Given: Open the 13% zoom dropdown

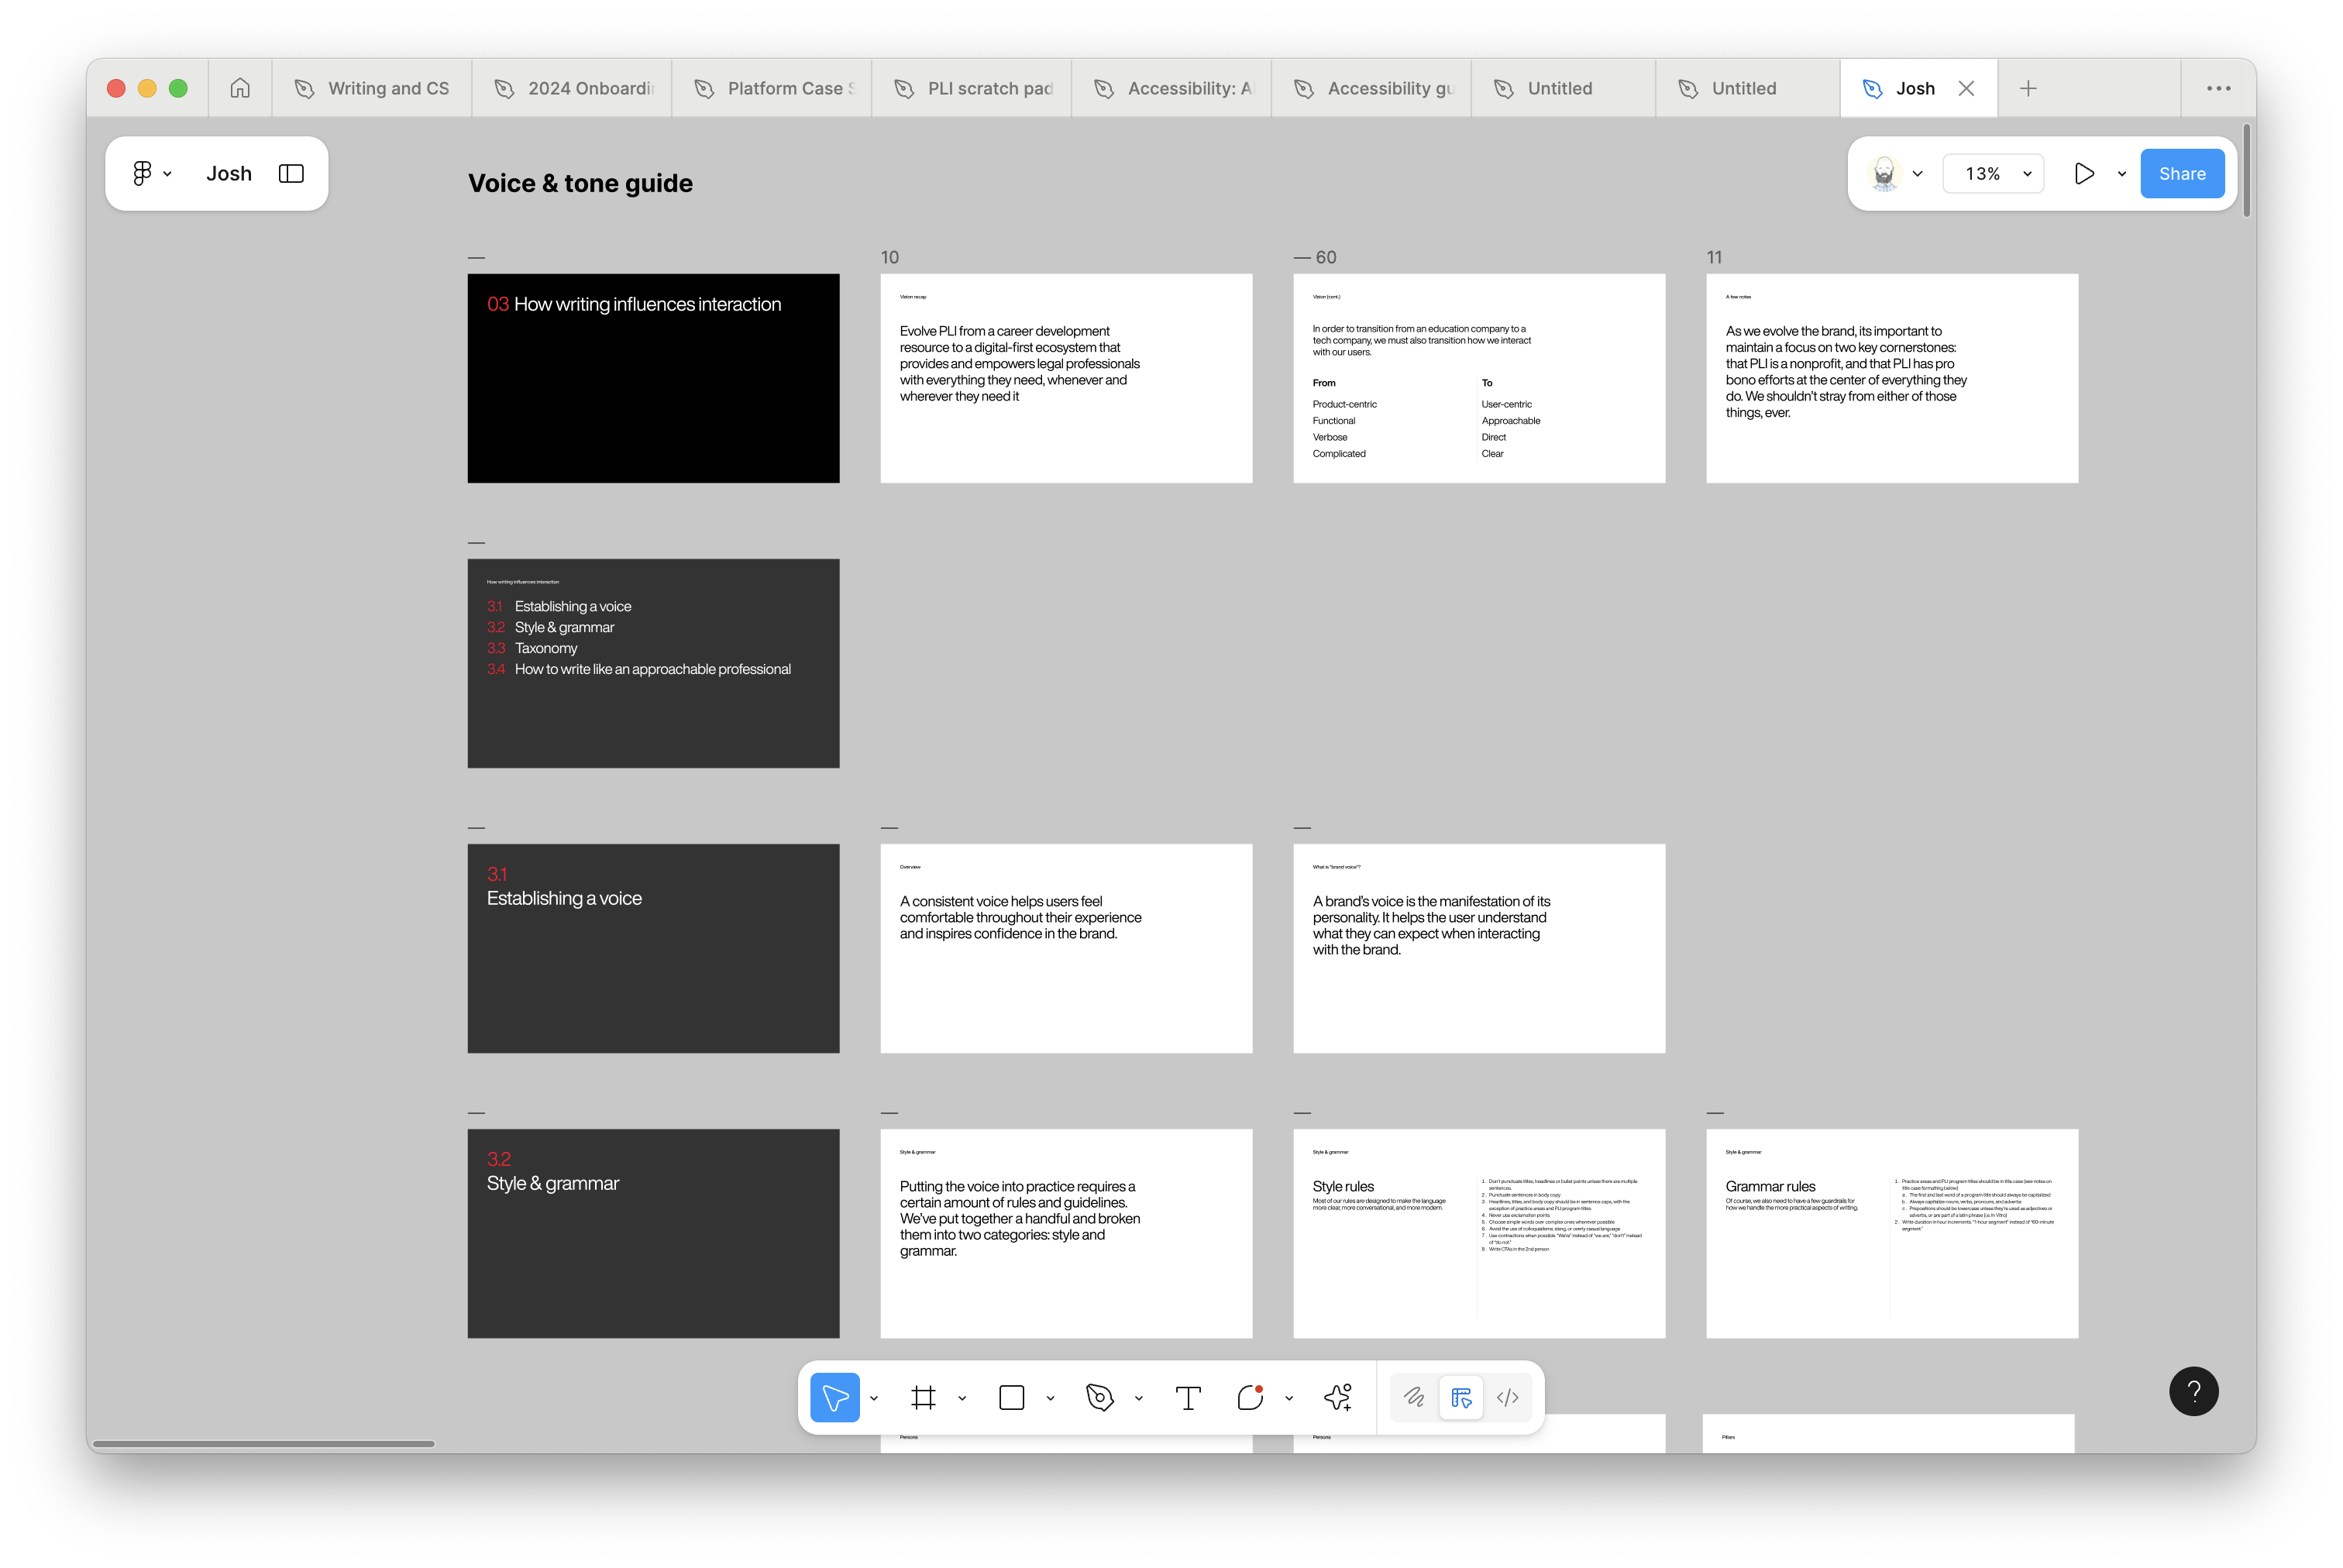Looking at the screenshot, I should click(1996, 173).
